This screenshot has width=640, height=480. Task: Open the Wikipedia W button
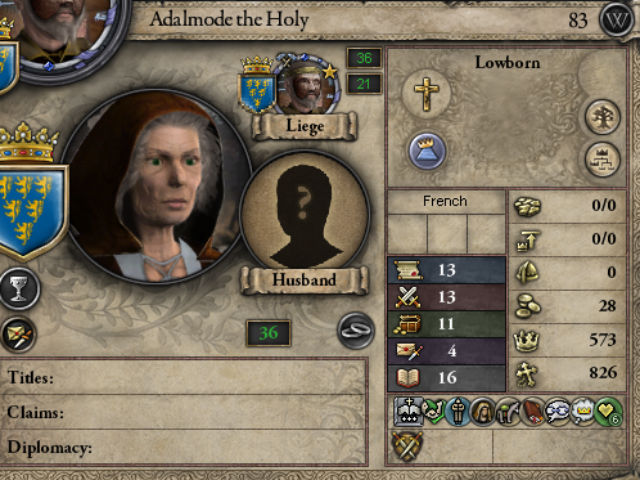point(617,19)
